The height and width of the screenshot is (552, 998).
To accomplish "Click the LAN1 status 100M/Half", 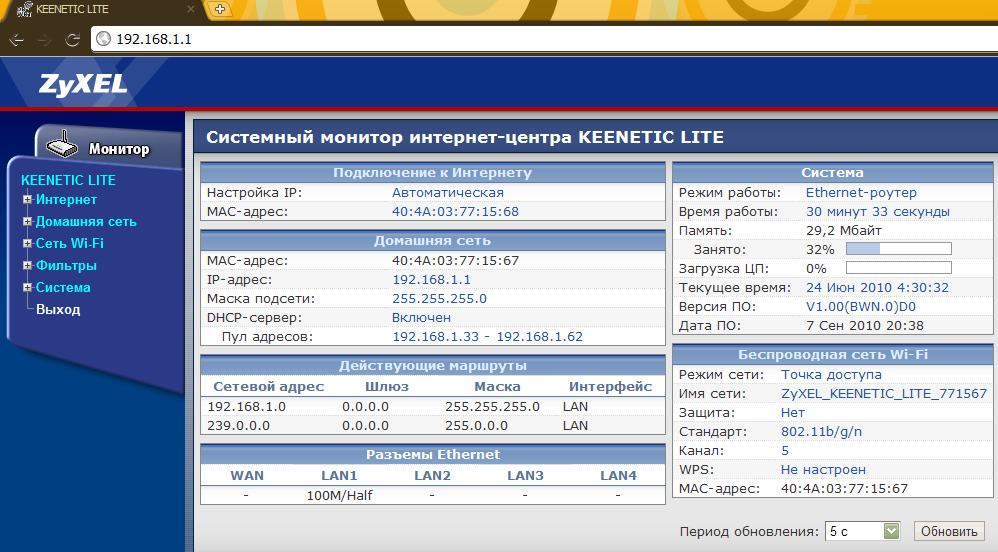I will click(339, 495).
